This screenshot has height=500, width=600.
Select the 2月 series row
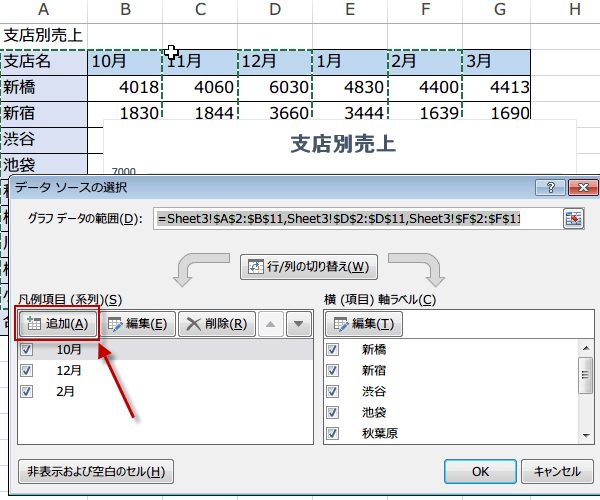point(165,391)
